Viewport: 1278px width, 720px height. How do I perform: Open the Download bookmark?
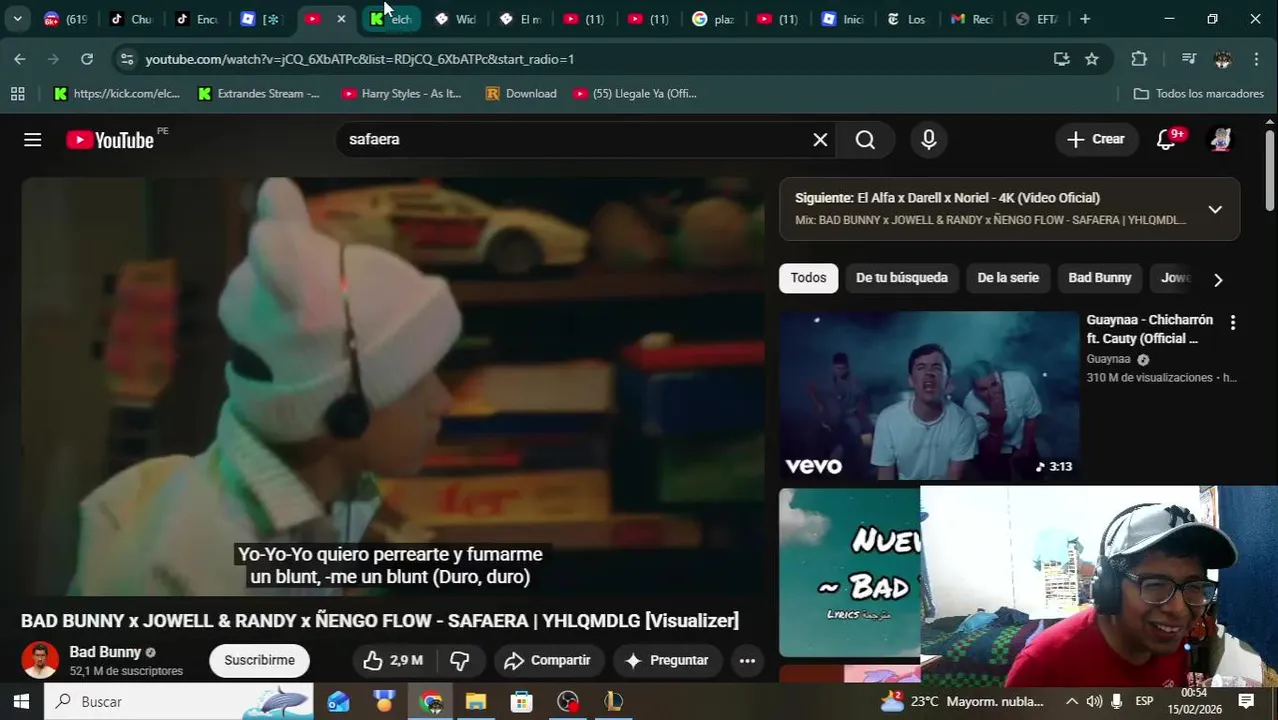tap(521, 93)
